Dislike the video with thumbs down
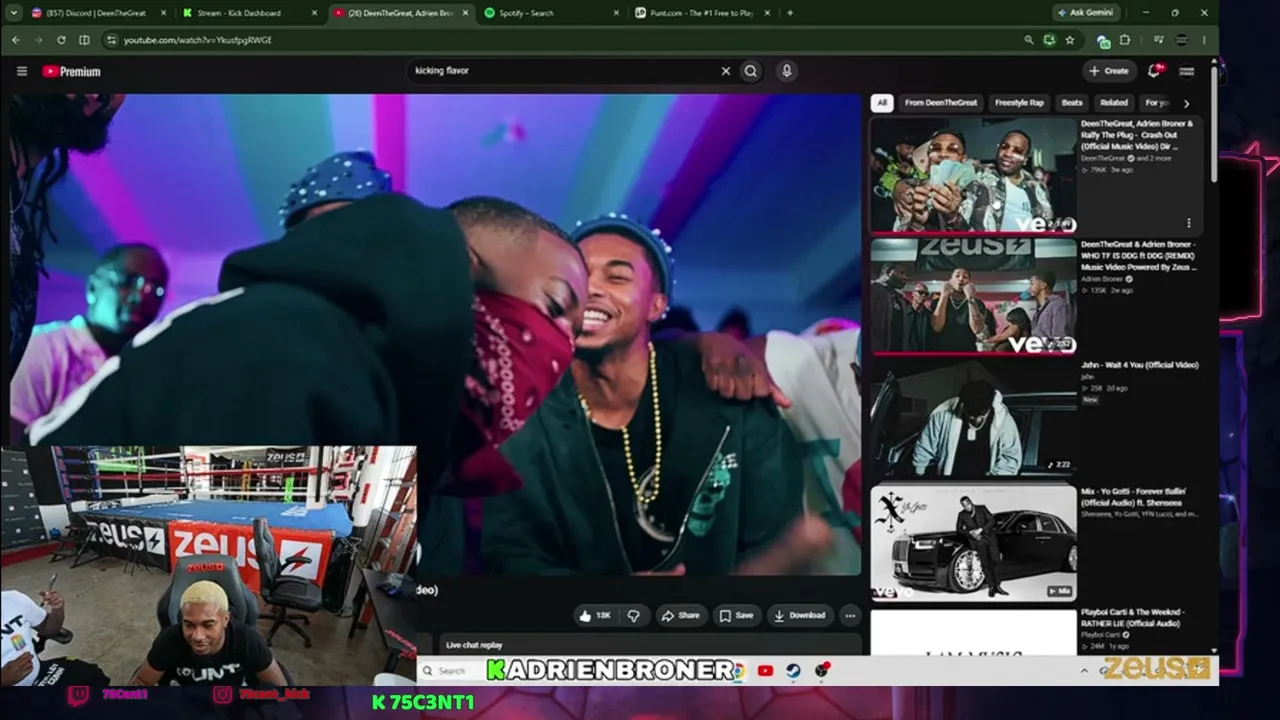 tap(633, 615)
